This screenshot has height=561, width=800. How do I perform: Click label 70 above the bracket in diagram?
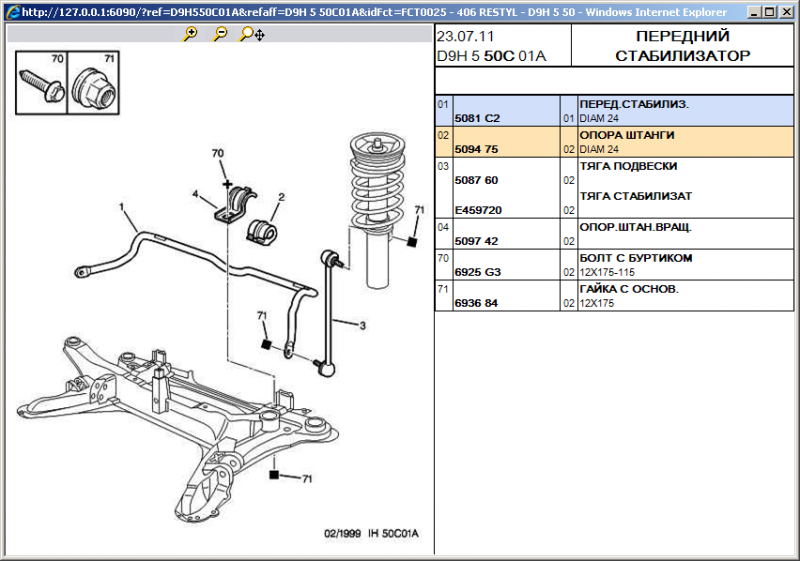[x=218, y=153]
